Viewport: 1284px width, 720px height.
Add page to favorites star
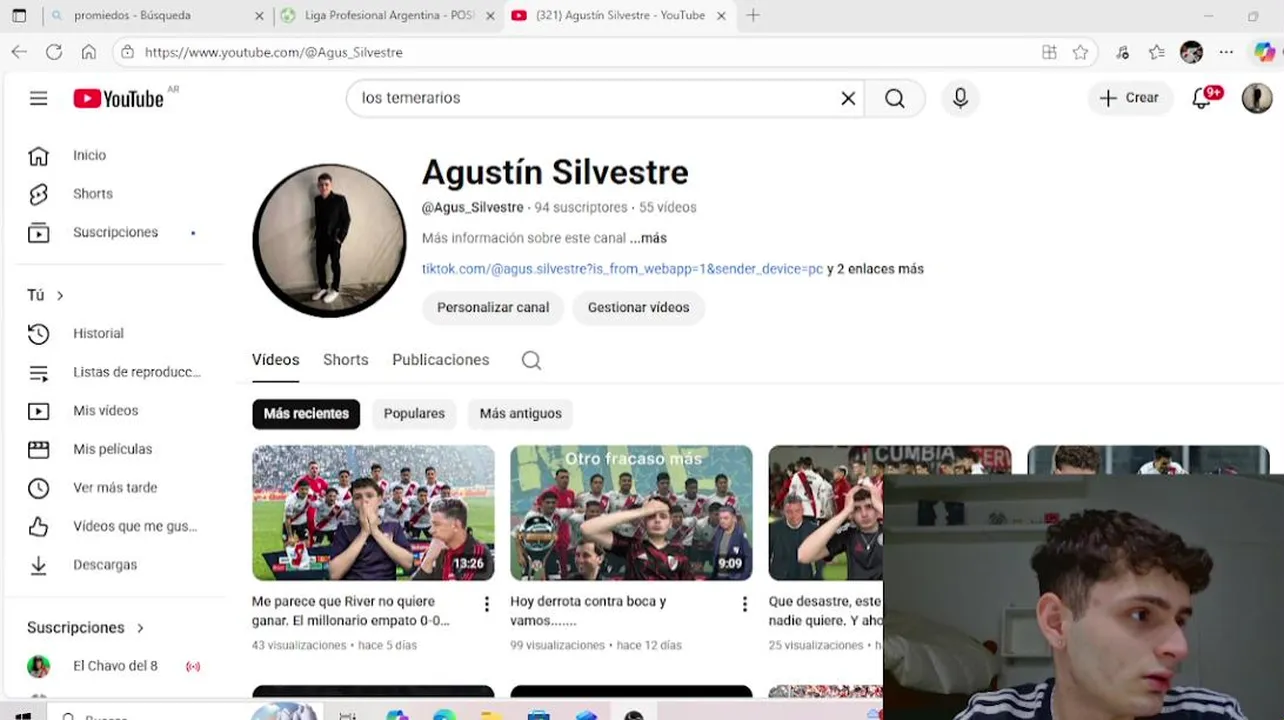(1080, 52)
